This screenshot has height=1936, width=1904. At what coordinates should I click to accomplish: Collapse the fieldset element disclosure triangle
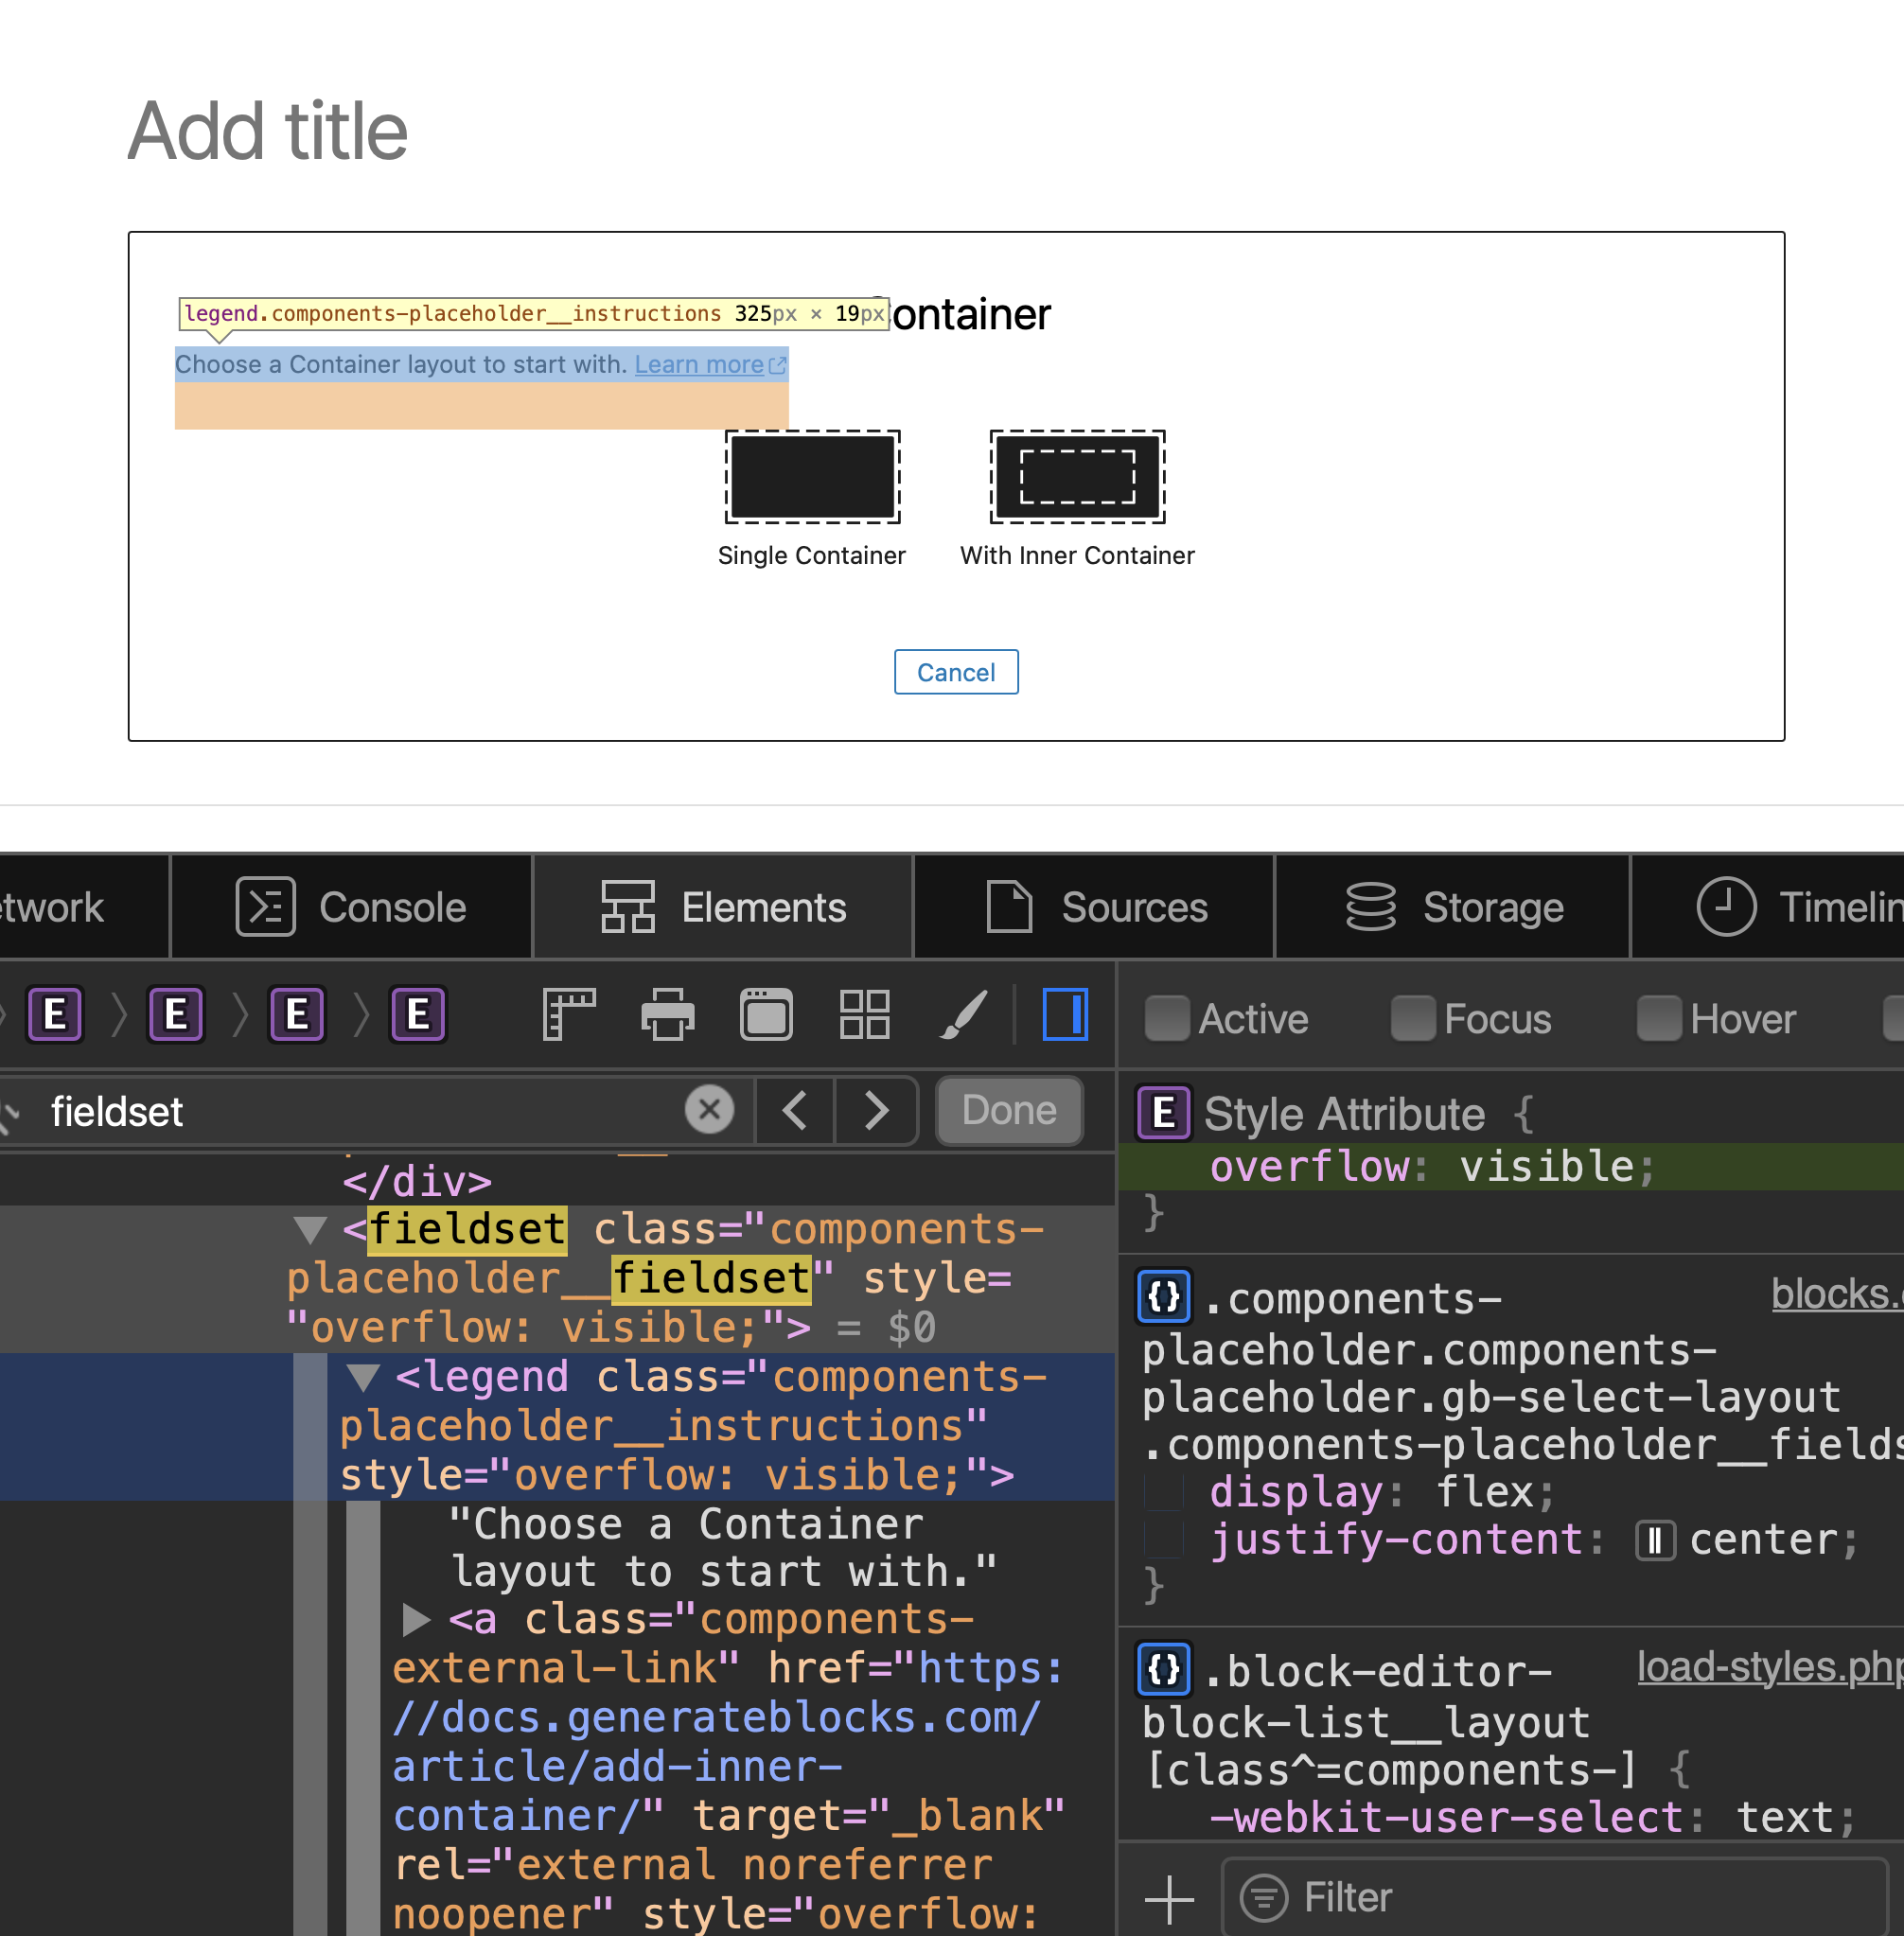click(311, 1229)
